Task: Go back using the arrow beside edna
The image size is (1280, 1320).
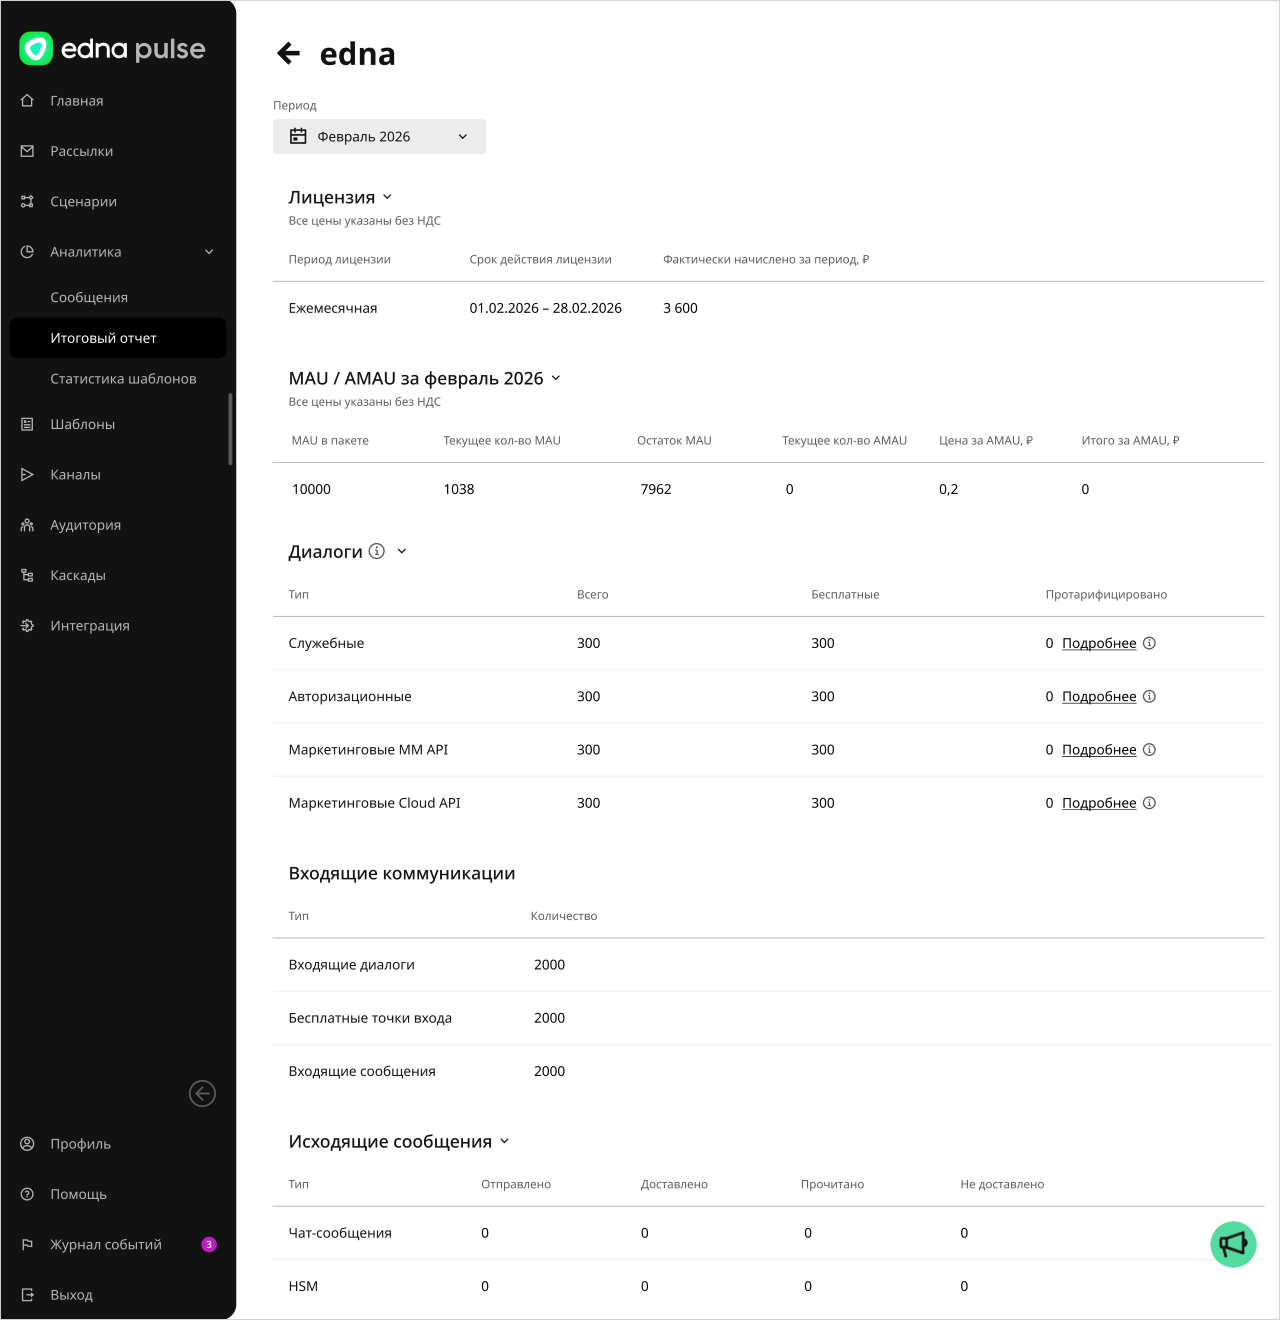Action: tap(289, 53)
